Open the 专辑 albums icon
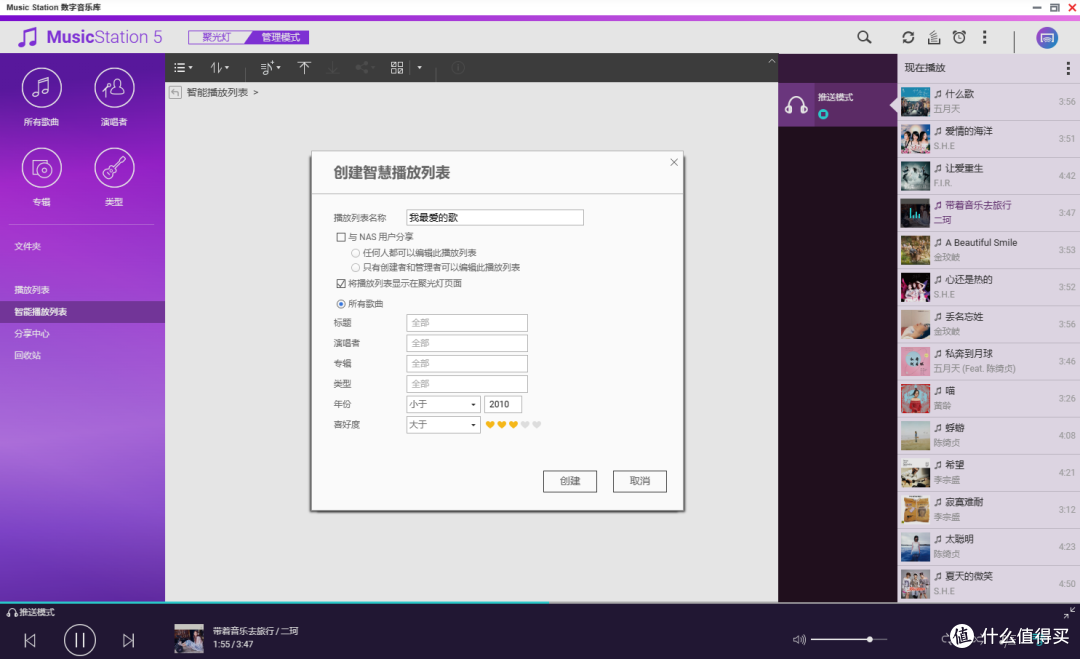Screen dimensions: 1080x659 pyautogui.click(x=41, y=168)
